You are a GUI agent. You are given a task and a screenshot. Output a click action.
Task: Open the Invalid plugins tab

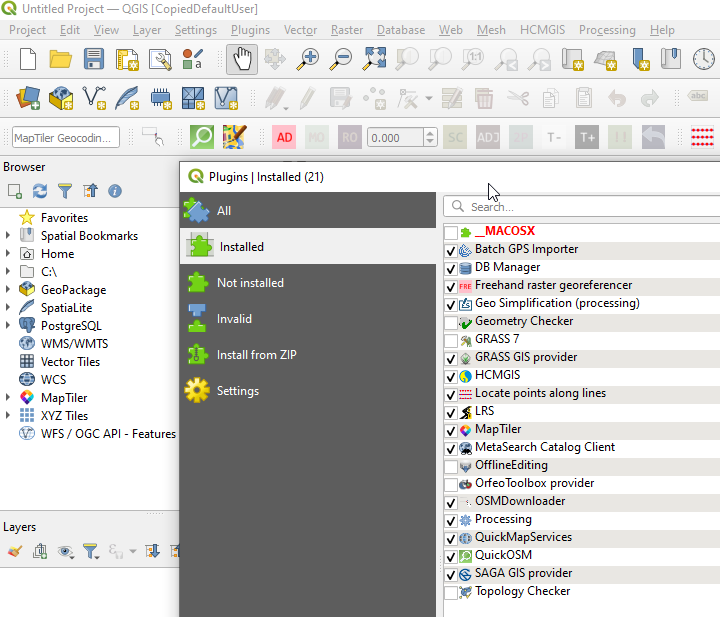coord(308,319)
